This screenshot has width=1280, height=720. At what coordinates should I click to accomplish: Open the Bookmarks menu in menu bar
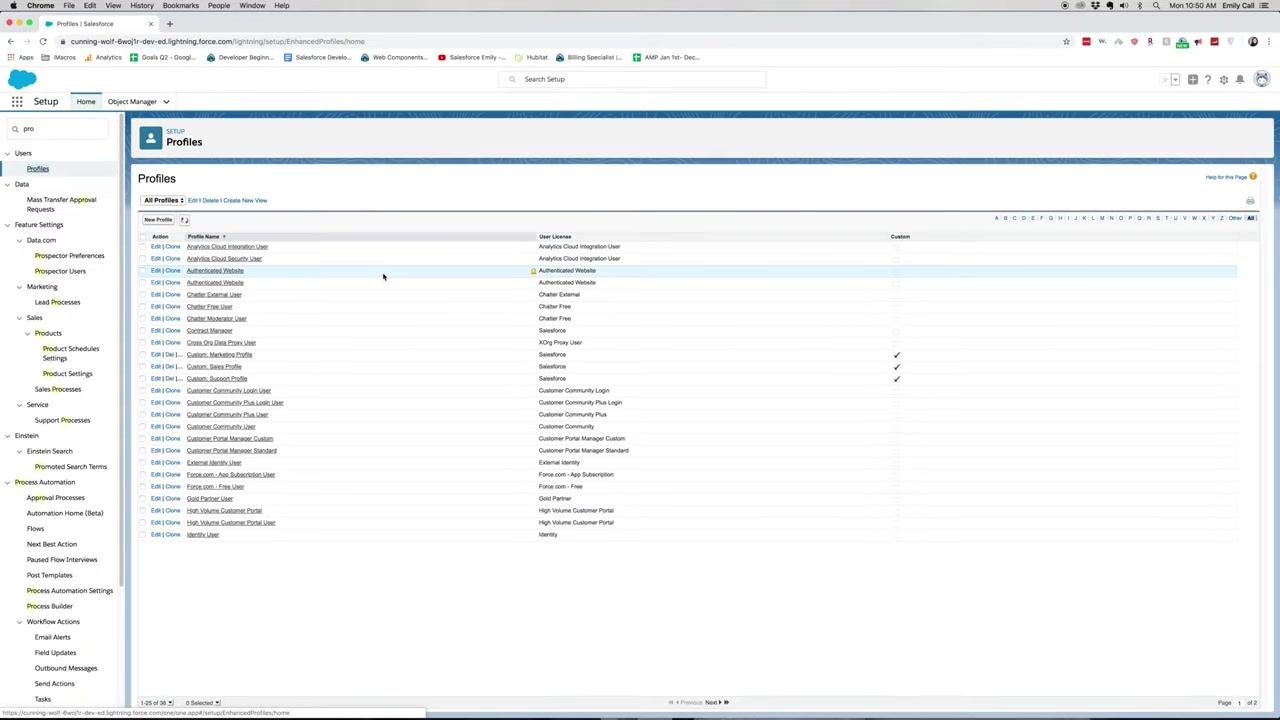[x=181, y=5]
